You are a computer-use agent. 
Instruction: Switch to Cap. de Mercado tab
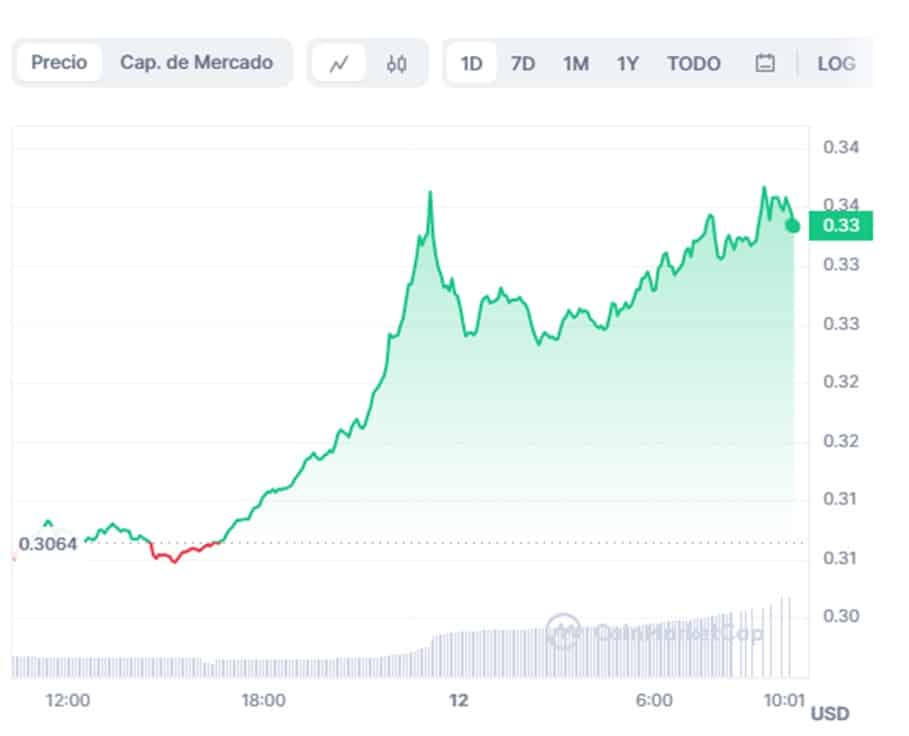click(196, 63)
